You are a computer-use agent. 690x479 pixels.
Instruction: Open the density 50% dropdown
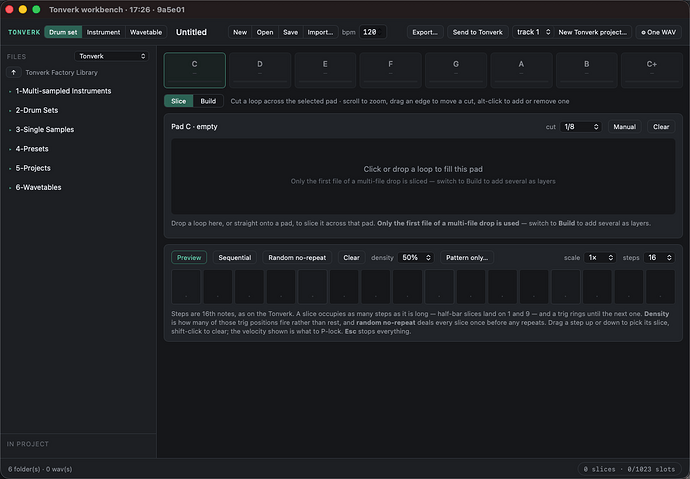click(x=416, y=258)
